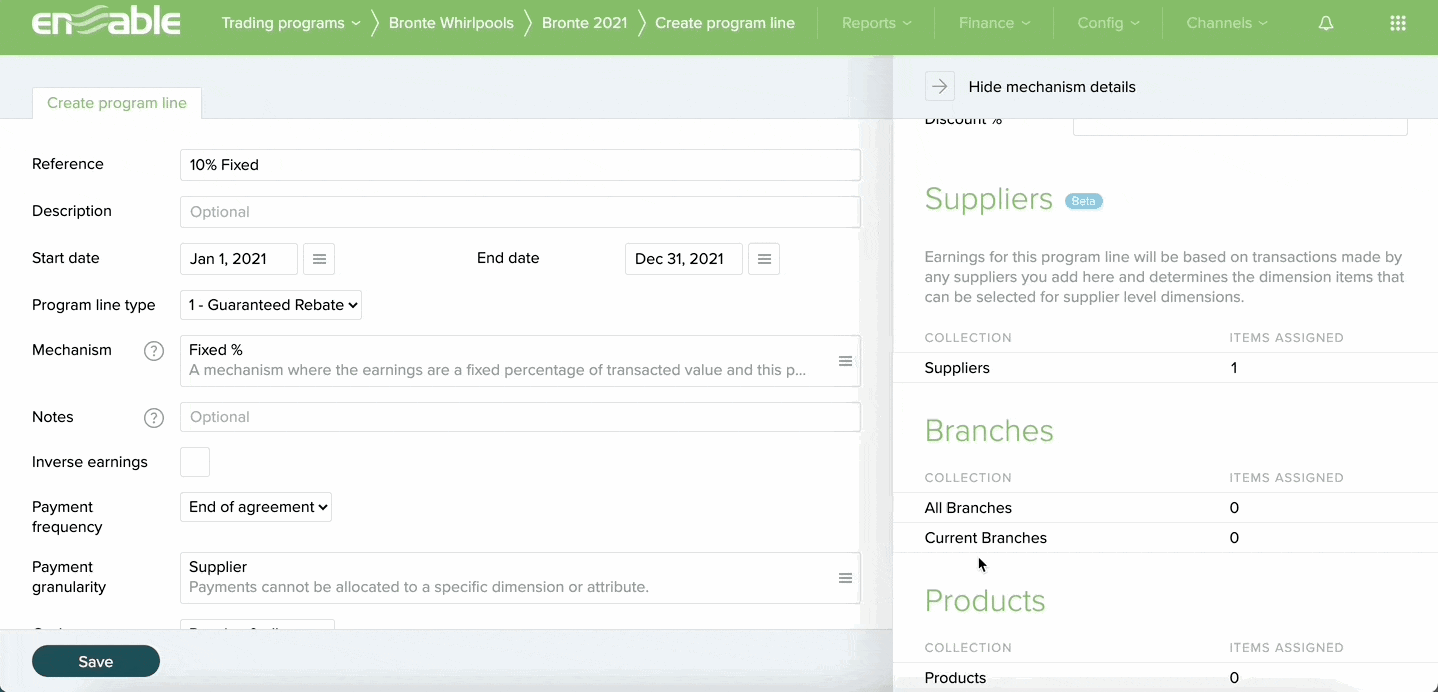Open the Payment granularity list icon
1438x692 pixels.
pyautogui.click(x=845, y=578)
